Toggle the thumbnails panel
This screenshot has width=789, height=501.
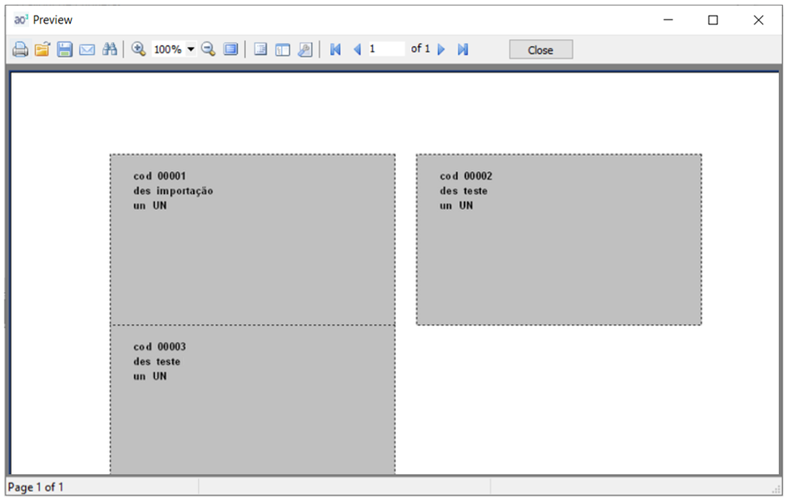click(282, 49)
